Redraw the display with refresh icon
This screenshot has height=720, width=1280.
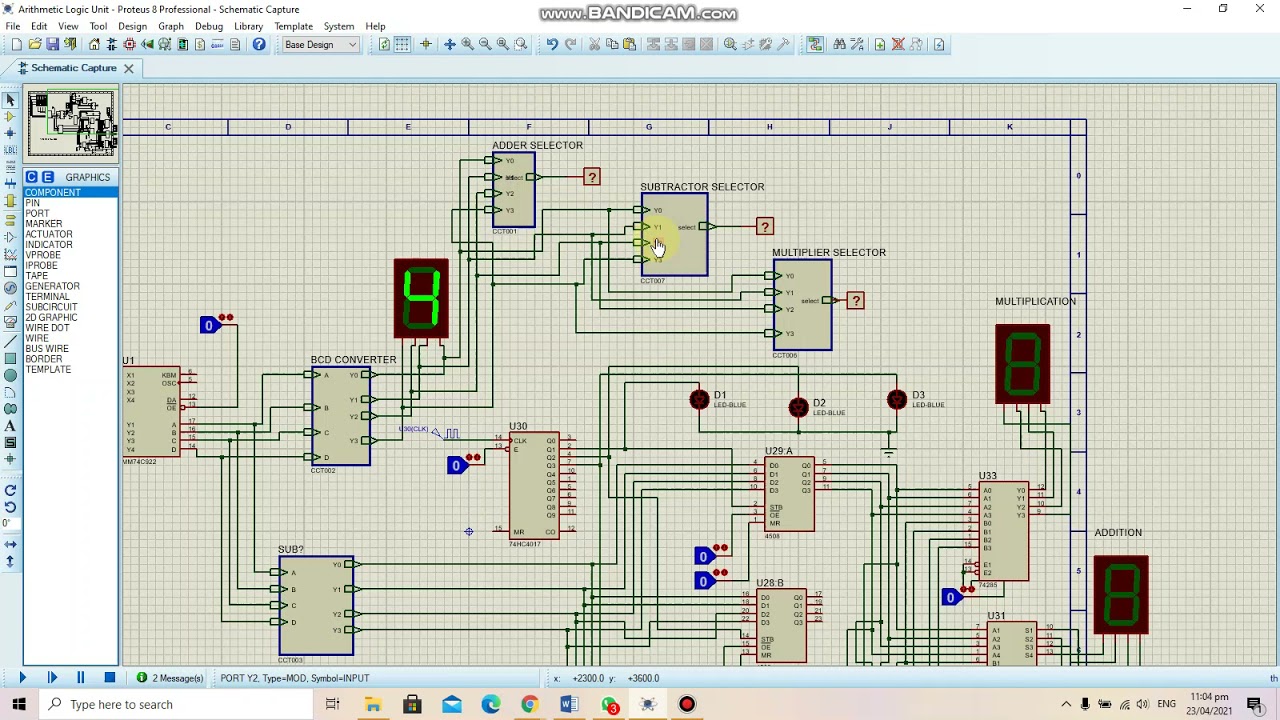pos(384,44)
